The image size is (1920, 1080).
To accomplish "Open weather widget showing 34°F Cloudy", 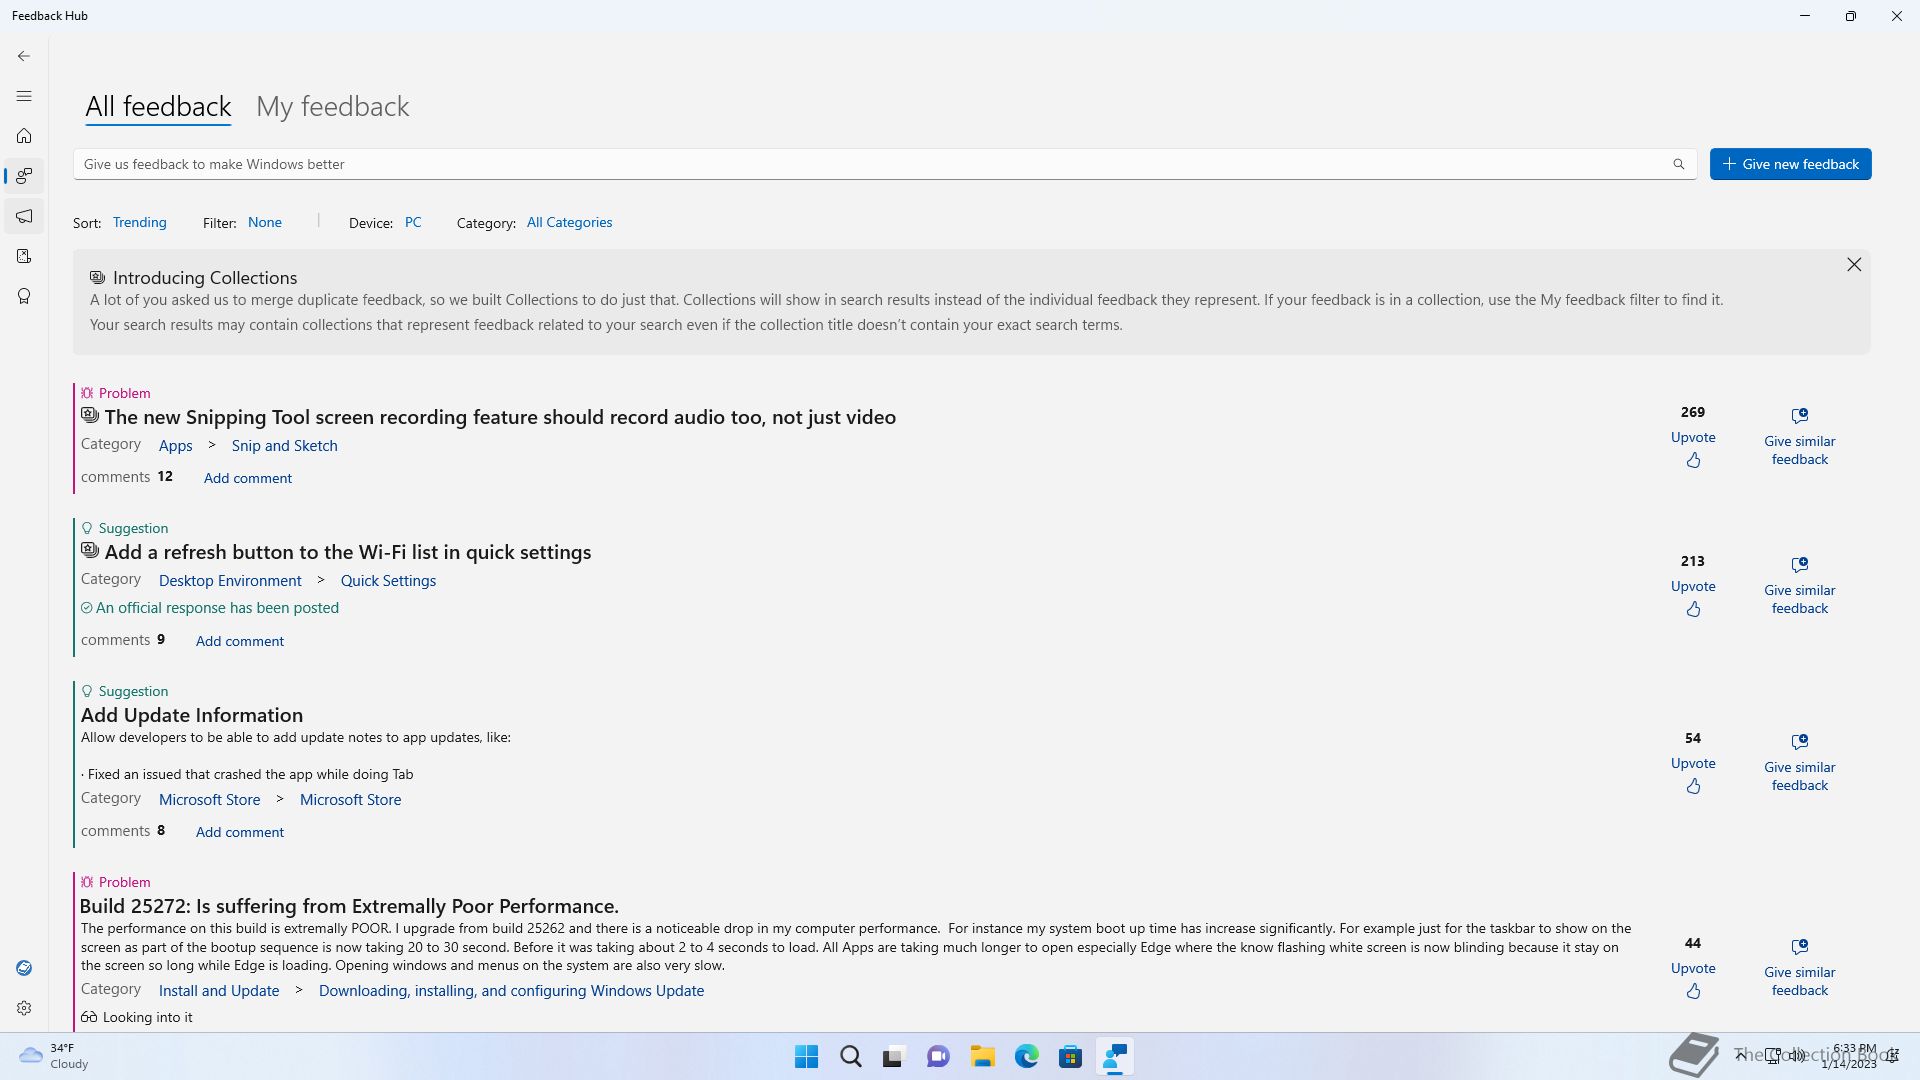I will [55, 1056].
